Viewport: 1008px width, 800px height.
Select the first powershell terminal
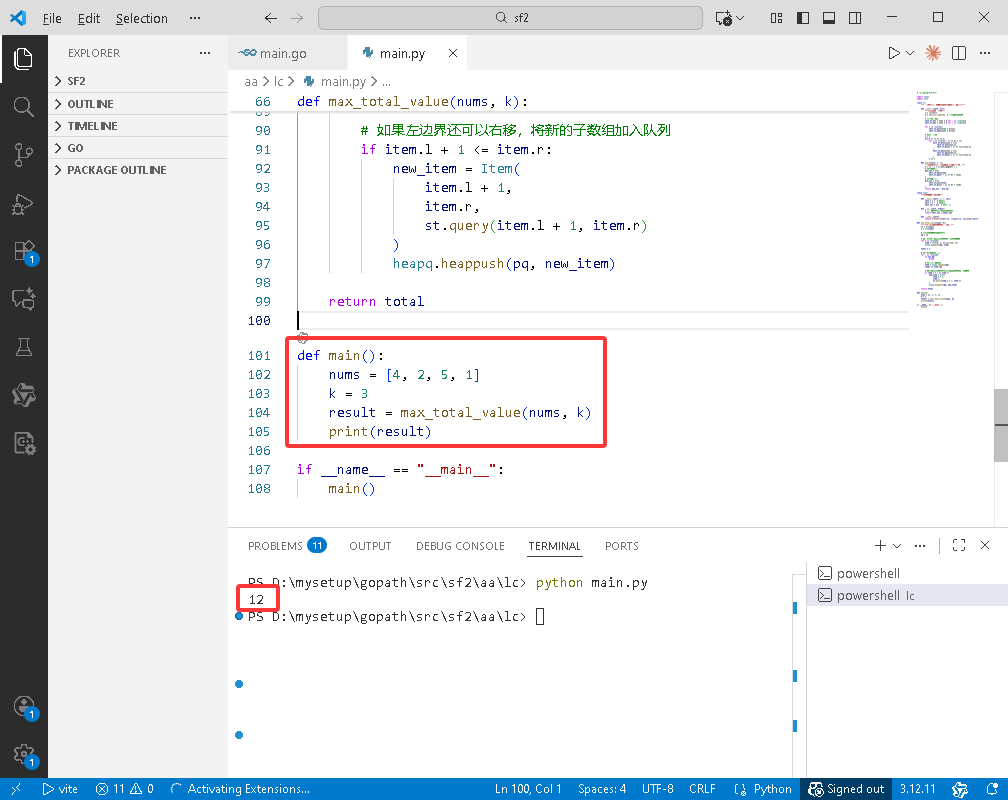(x=907, y=573)
